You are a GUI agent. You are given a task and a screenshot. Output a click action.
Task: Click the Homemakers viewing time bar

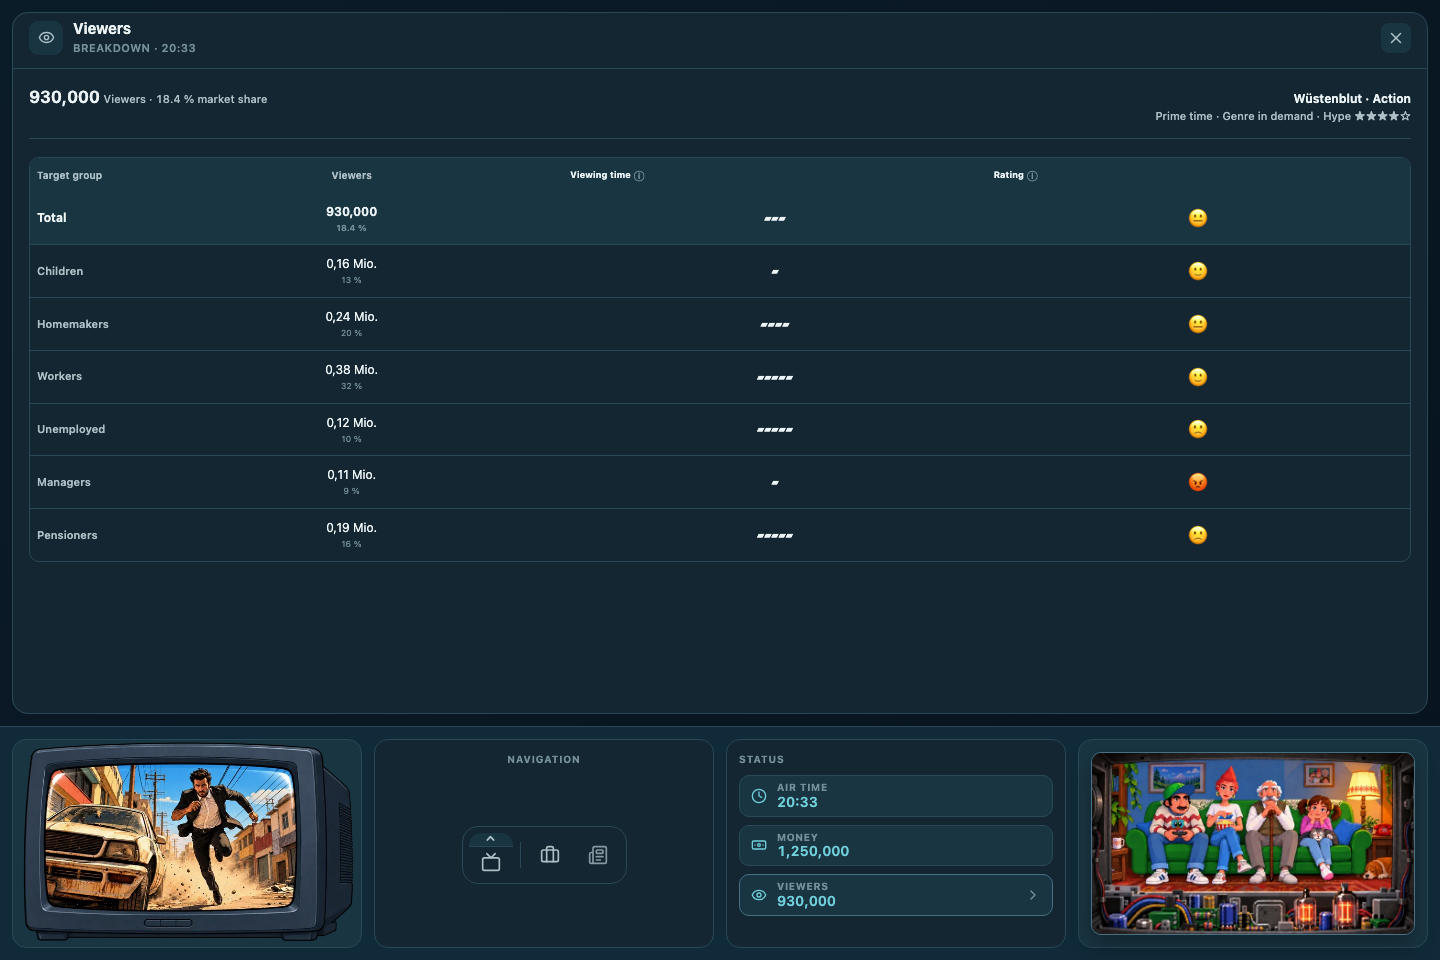[x=775, y=325]
